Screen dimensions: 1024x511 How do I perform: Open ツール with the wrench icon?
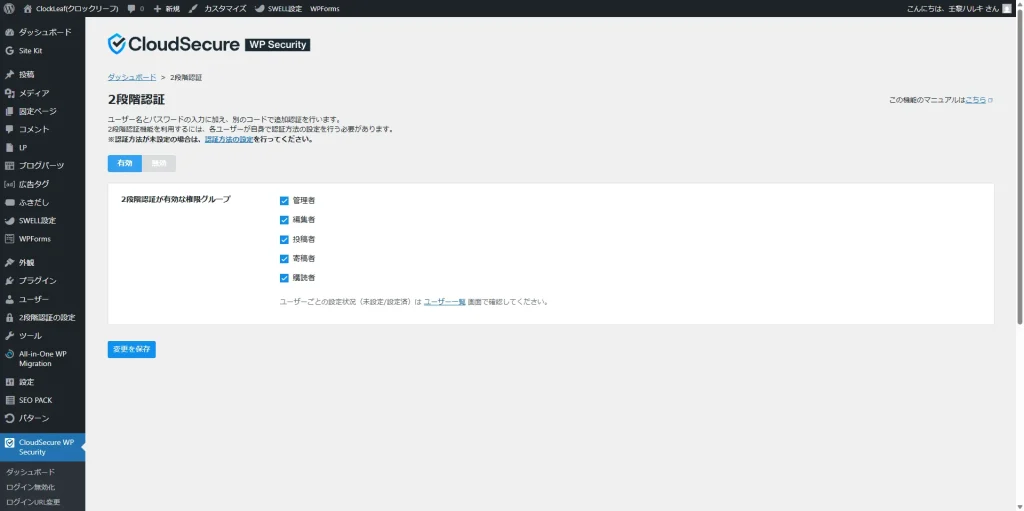9,336
